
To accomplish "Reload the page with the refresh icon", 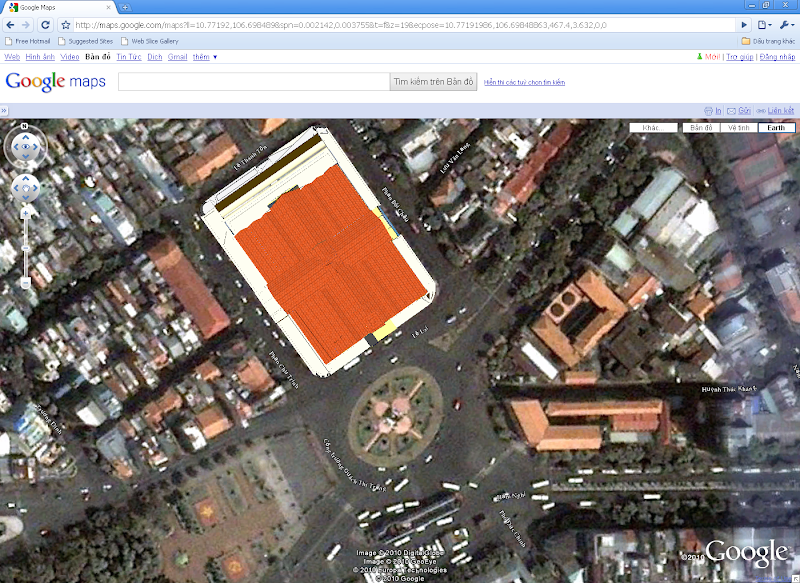I will click(x=45, y=24).
